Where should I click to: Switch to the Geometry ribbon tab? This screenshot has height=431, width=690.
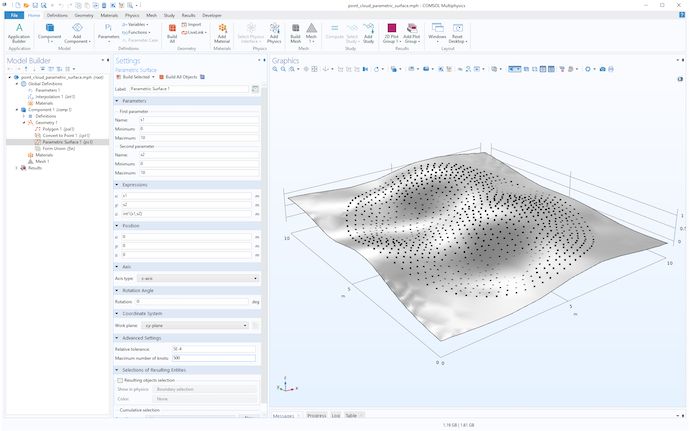point(84,15)
